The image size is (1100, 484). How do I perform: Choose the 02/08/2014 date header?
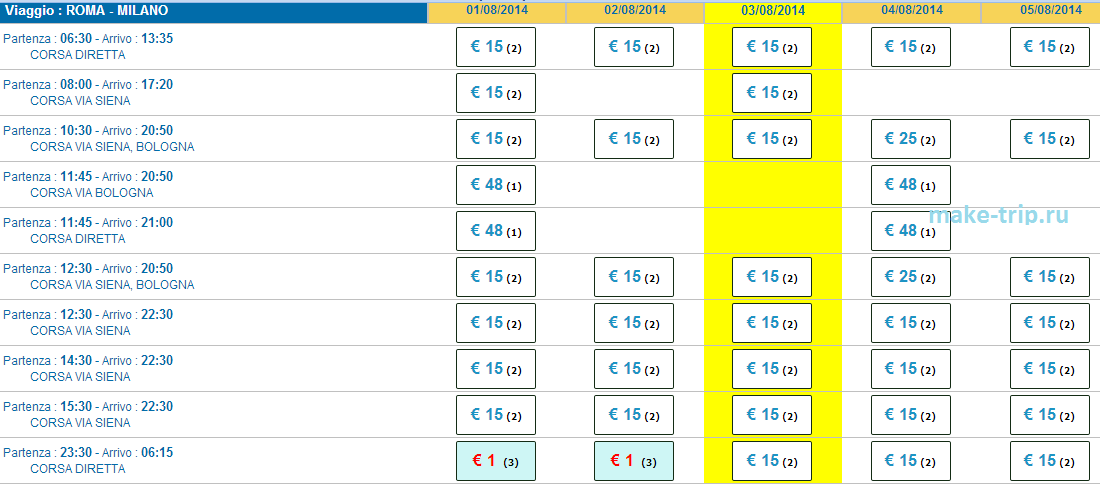point(634,11)
